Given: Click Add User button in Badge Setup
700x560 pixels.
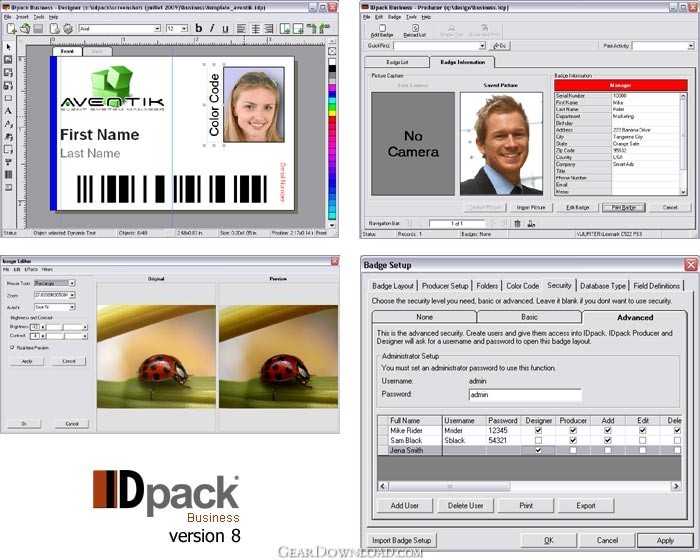Looking at the screenshot, I should [404, 506].
